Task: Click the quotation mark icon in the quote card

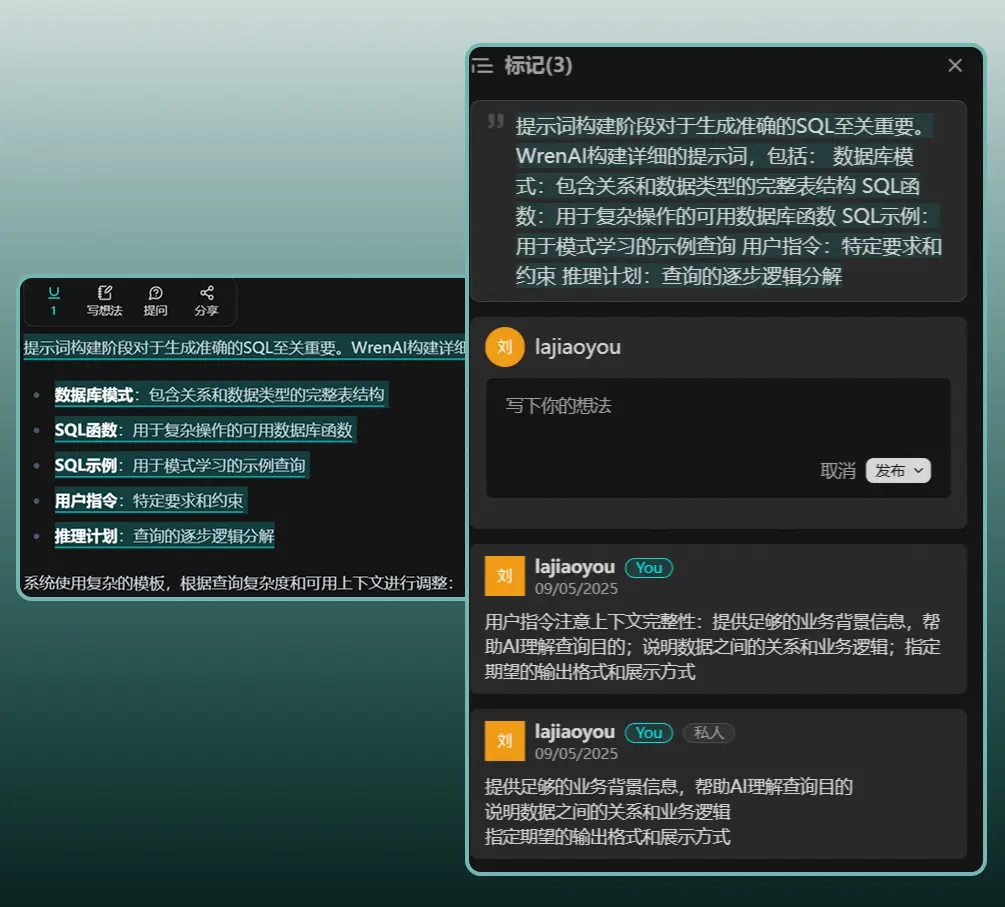Action: click(x=495, y=121)
